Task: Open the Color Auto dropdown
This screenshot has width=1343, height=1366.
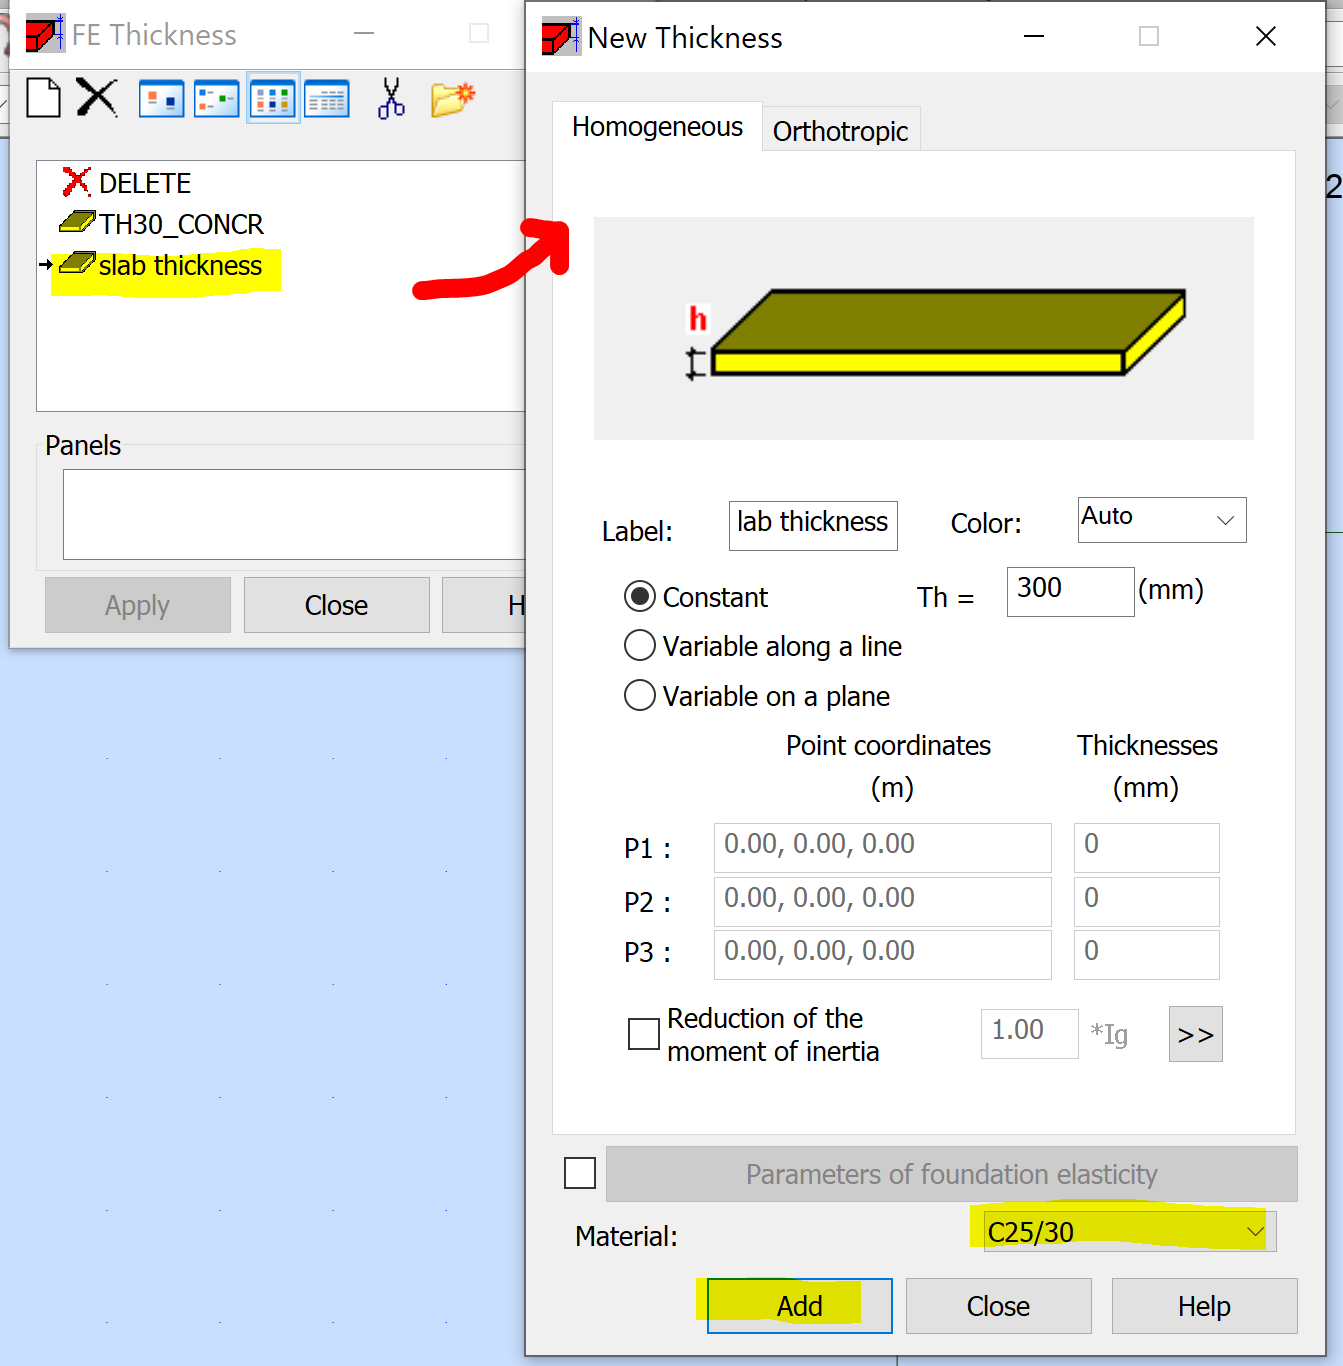Action: tap(1161, 519)
